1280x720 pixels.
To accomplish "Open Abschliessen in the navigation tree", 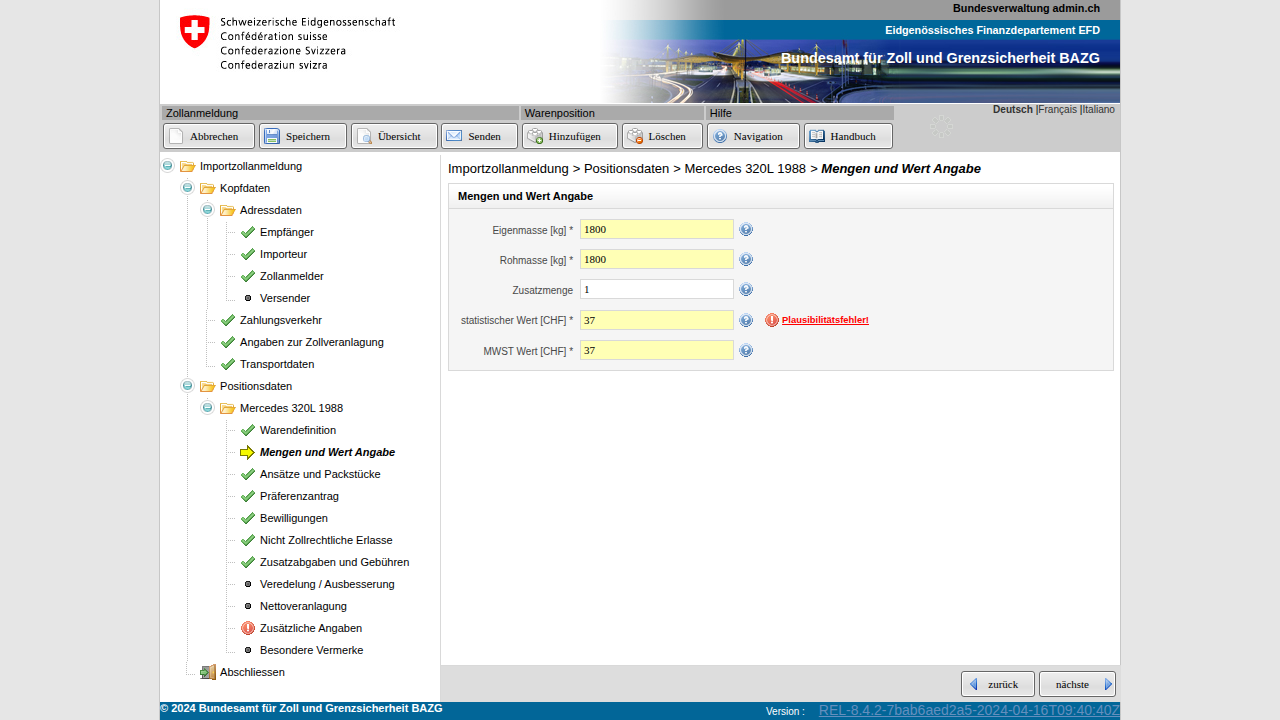I will coord(252,672).
